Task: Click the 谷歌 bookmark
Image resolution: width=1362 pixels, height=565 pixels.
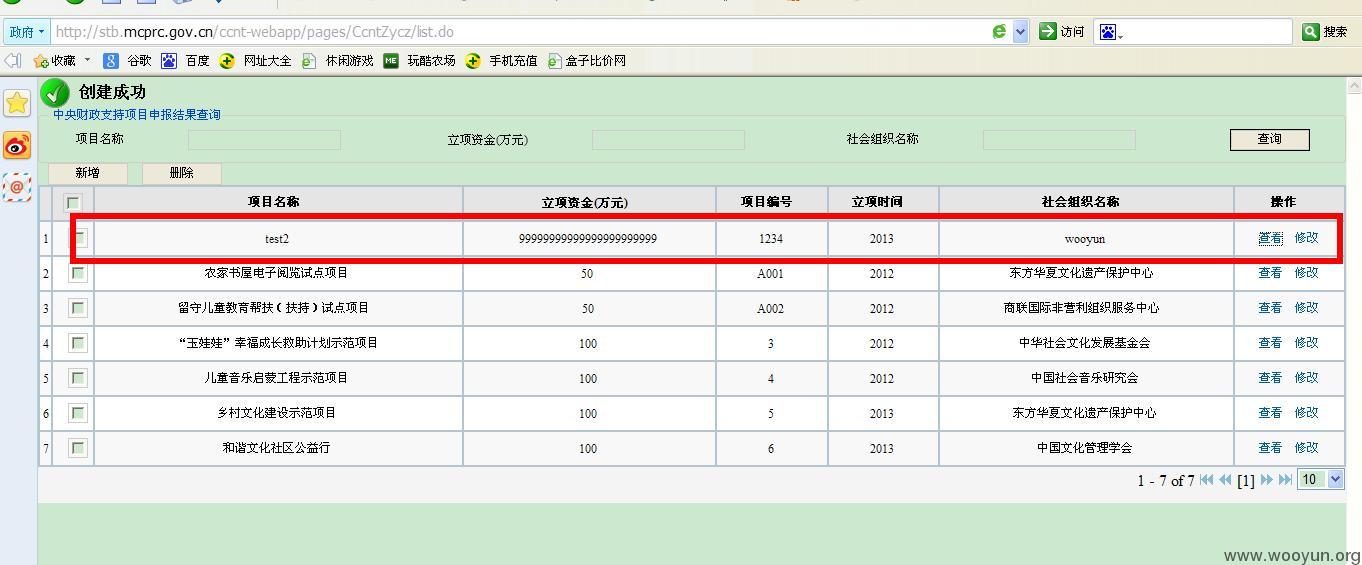Action: pyautogui.click(x=128, y=61)
